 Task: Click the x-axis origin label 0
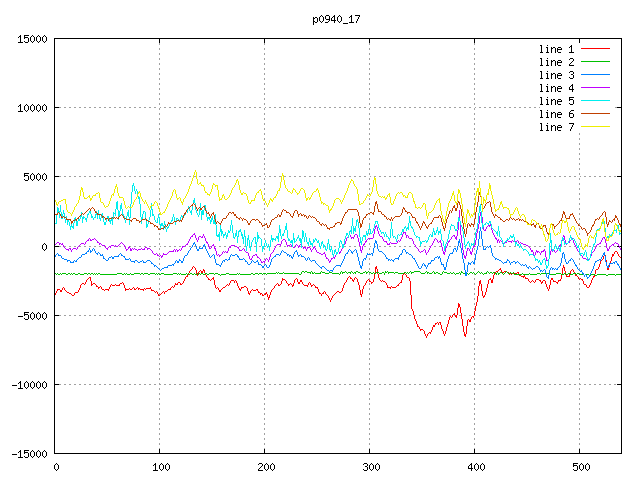pyautogui.click(x=56, y=467)
